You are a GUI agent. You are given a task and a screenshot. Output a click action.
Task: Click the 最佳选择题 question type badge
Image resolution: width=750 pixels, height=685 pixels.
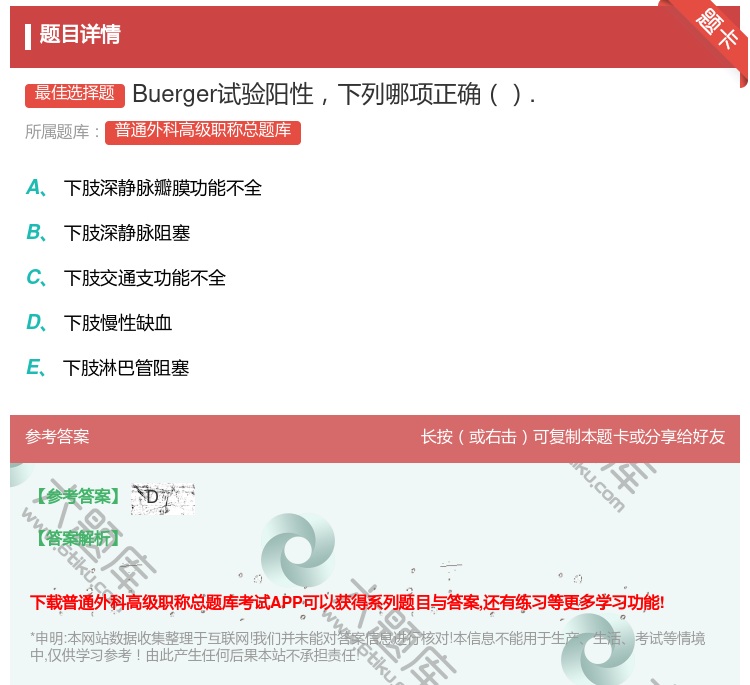coord(75,94)
